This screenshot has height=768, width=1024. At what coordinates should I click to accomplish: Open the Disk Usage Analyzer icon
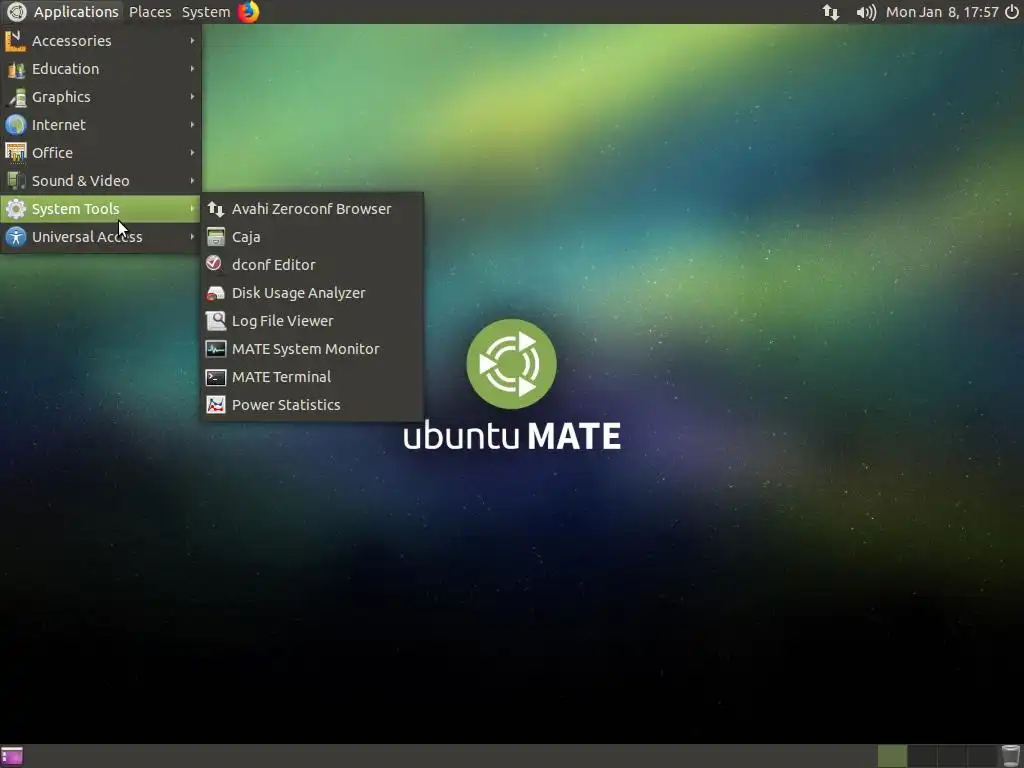[216, 293]
